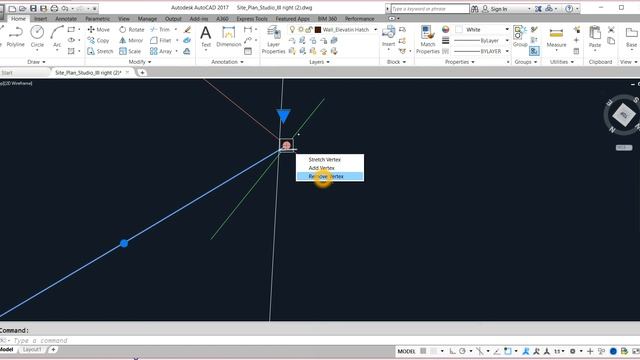Toggle object snap in status bar

click(x=507, y=351)
